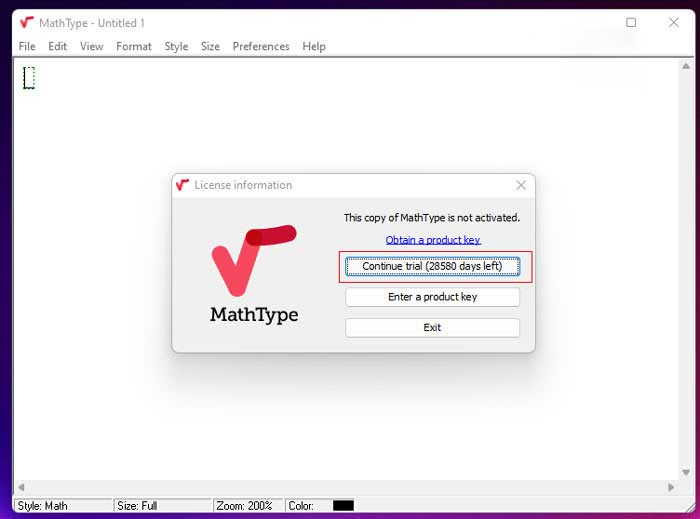Follow the Obtain a product key link

[433, 240]
